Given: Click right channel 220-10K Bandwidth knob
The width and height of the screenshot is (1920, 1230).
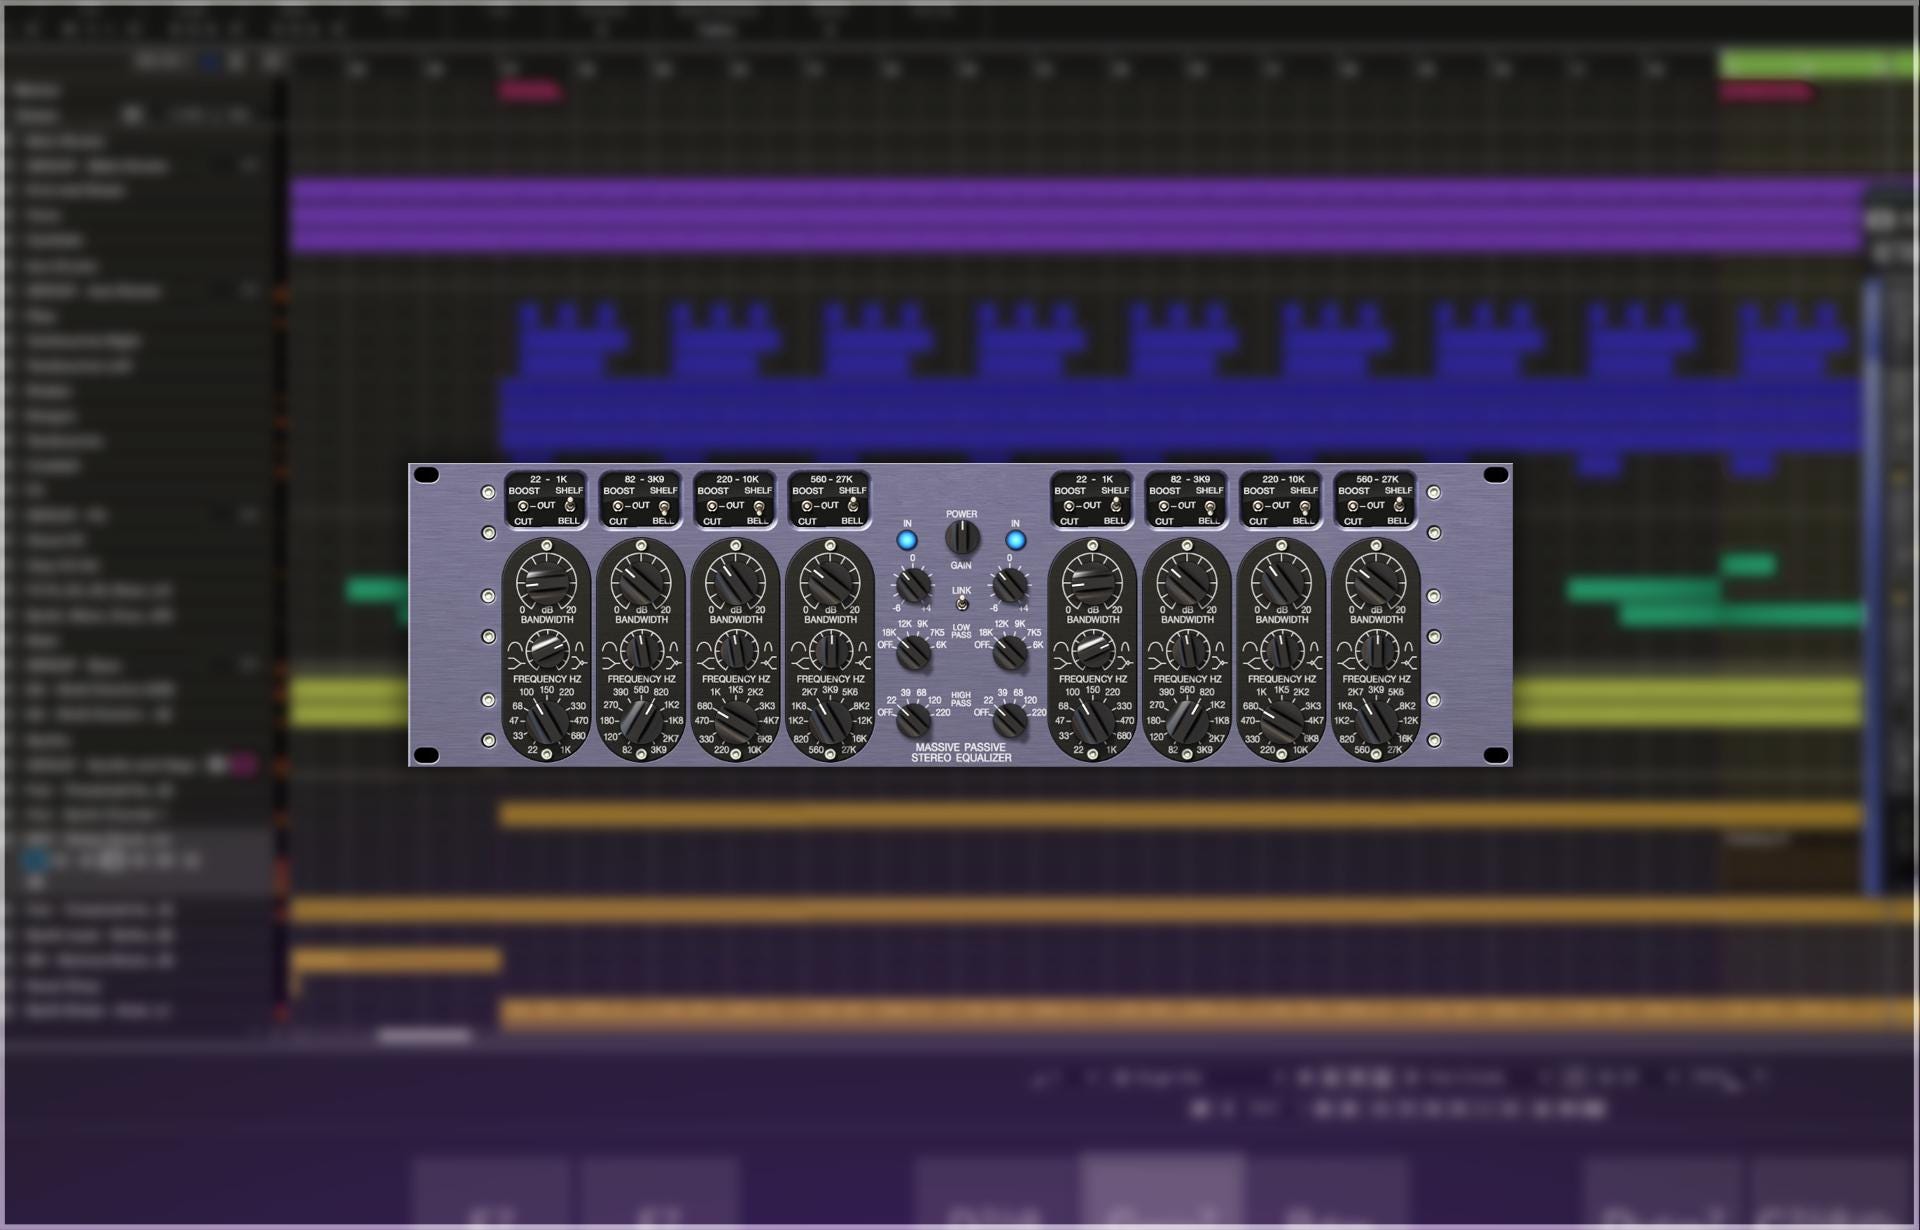Looking at the screenshot, I should tap(1281, 651).
